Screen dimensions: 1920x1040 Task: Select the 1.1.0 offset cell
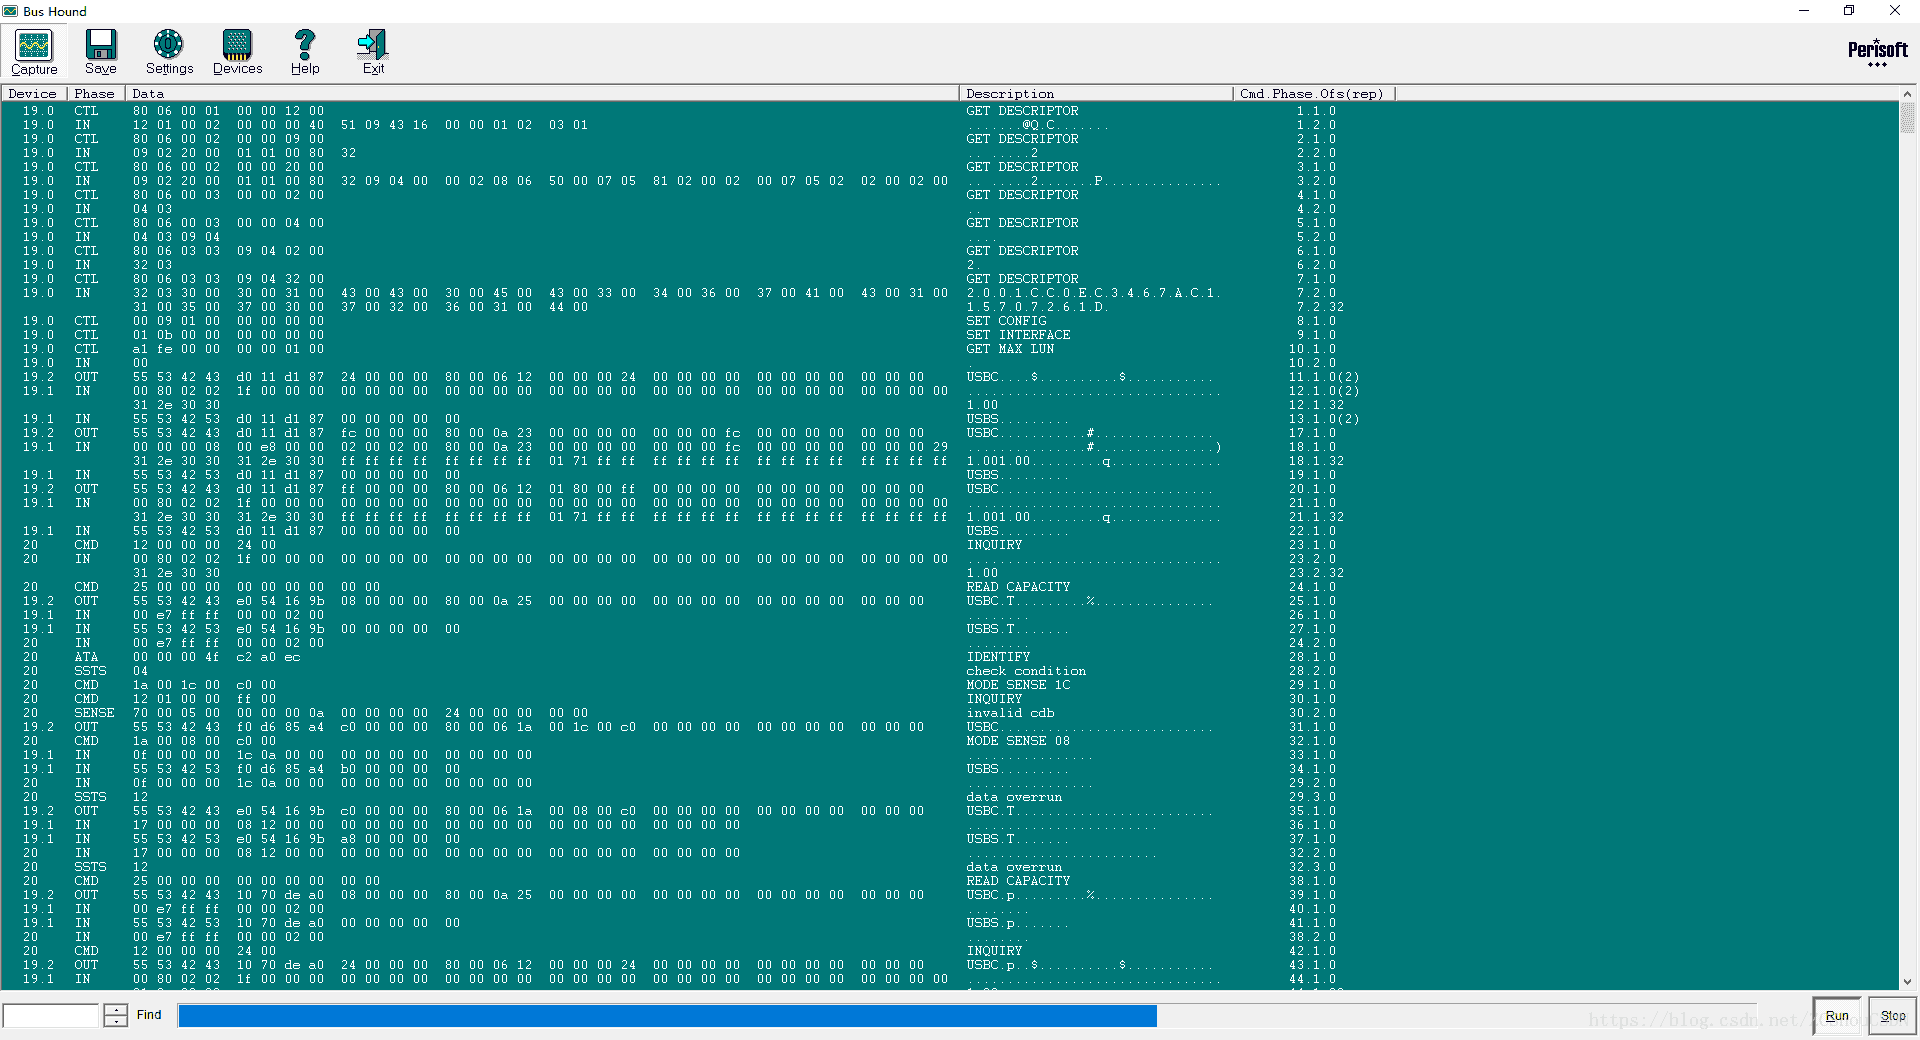point(1316,111)
